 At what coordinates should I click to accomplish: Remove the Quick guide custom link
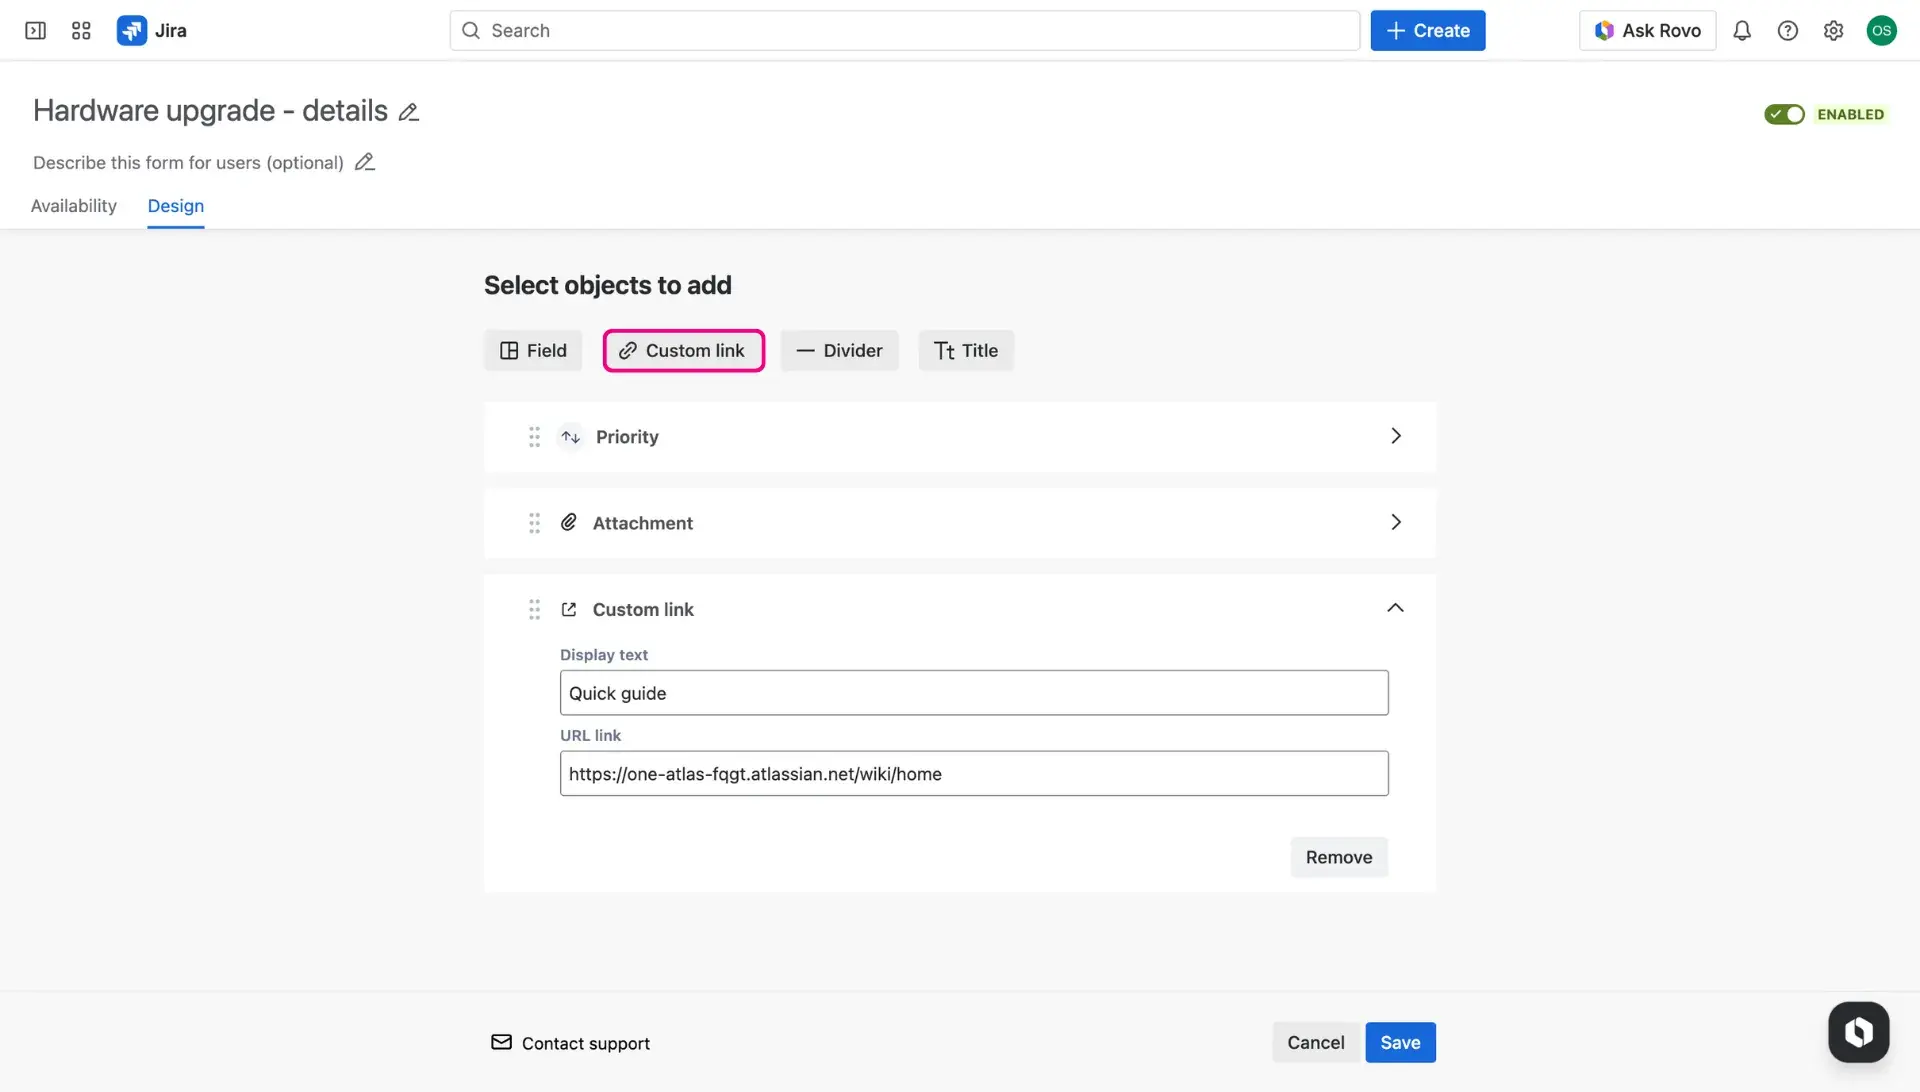pyautogui.click(x=1338, y=856)
